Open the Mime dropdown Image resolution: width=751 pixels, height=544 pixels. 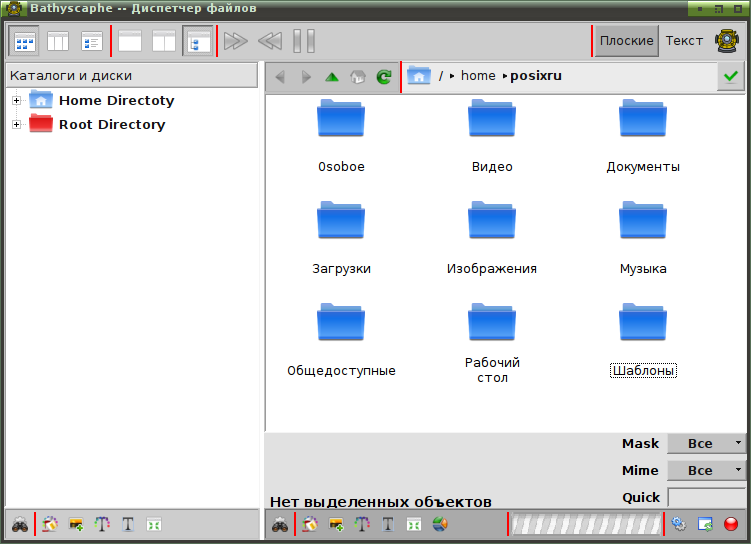(x=706, y=470)
